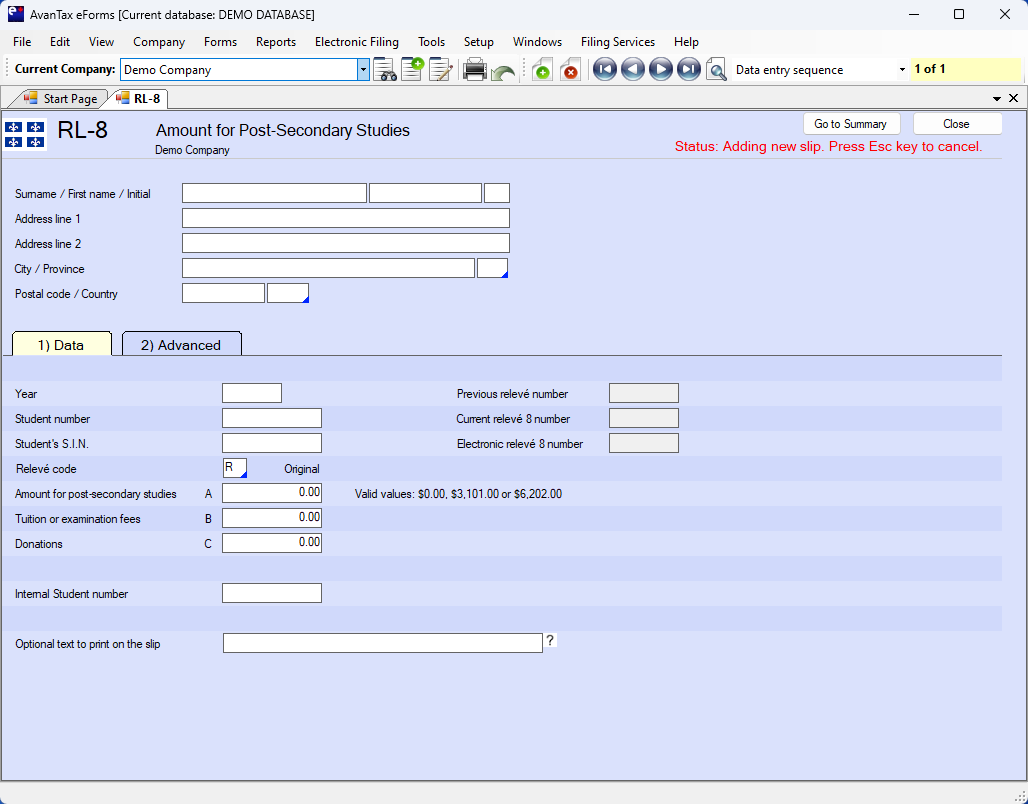Click the search slip magnifier icon
Image resolution: width=1028 pixels, height=804 pixels.
[716, 70]
